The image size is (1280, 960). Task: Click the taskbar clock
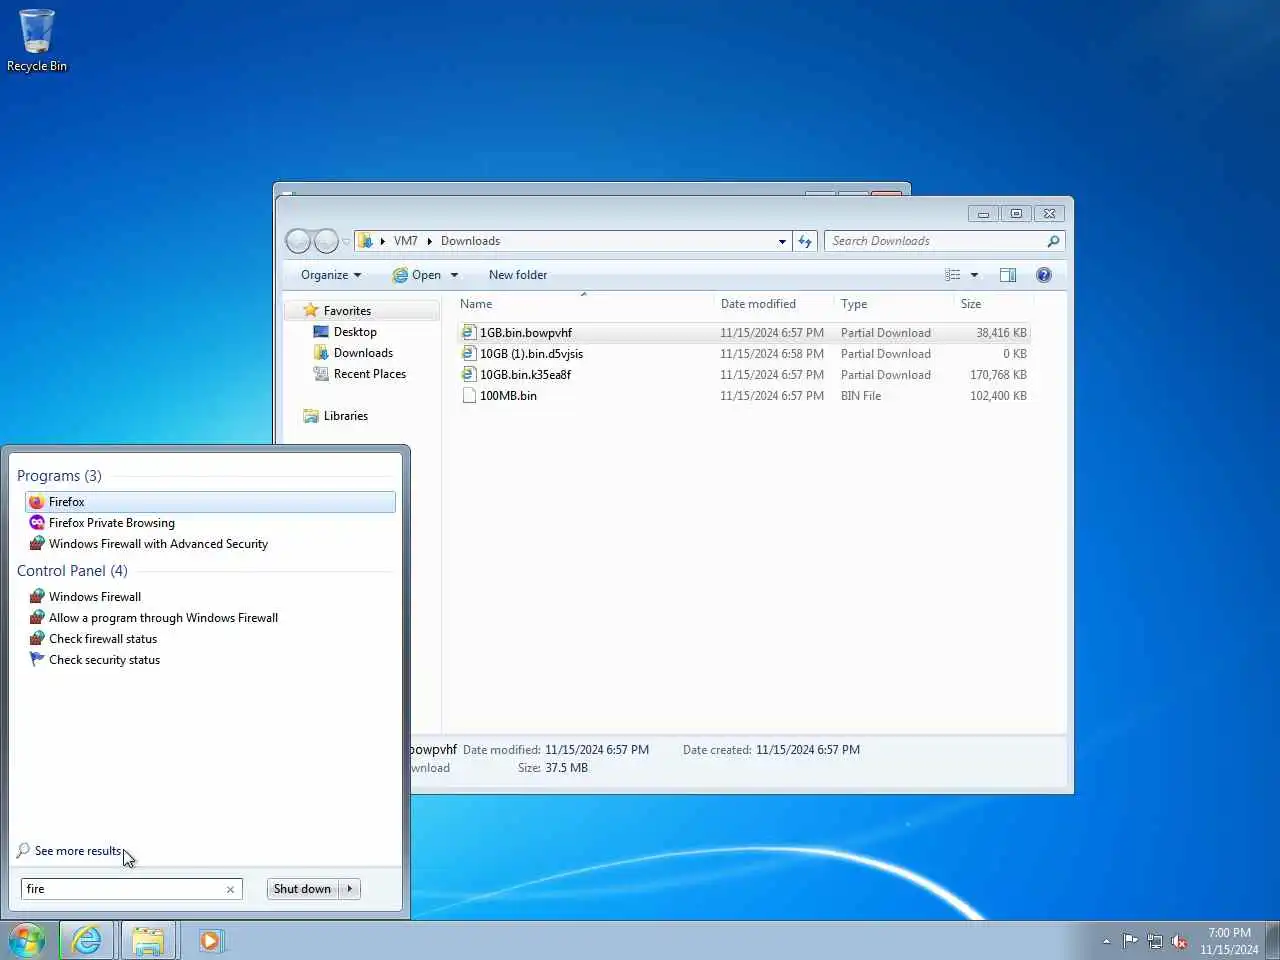(1229, 941)
